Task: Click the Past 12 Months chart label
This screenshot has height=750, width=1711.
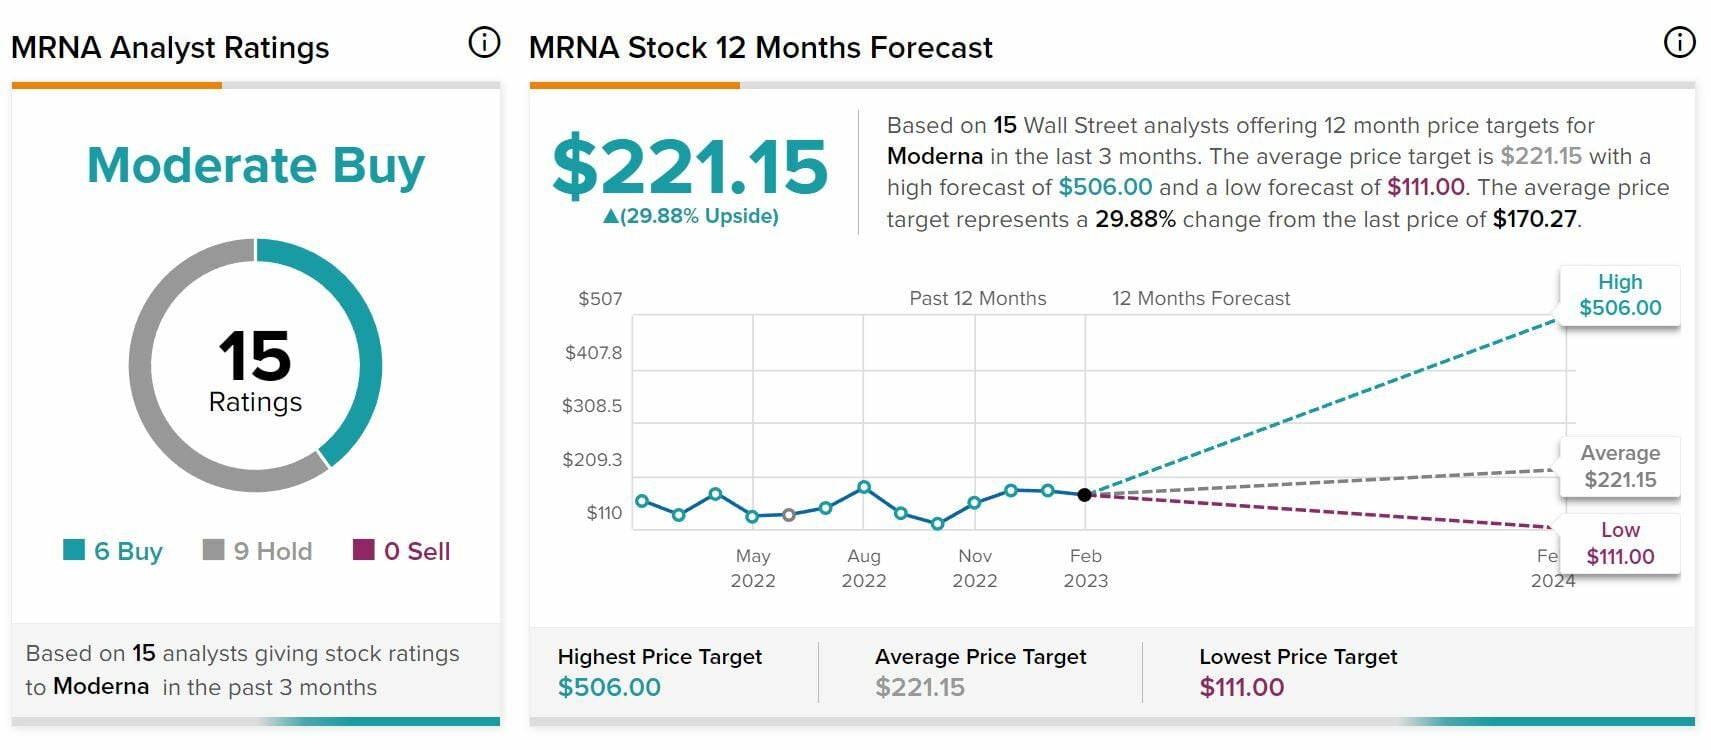Action: click(977, 298)
